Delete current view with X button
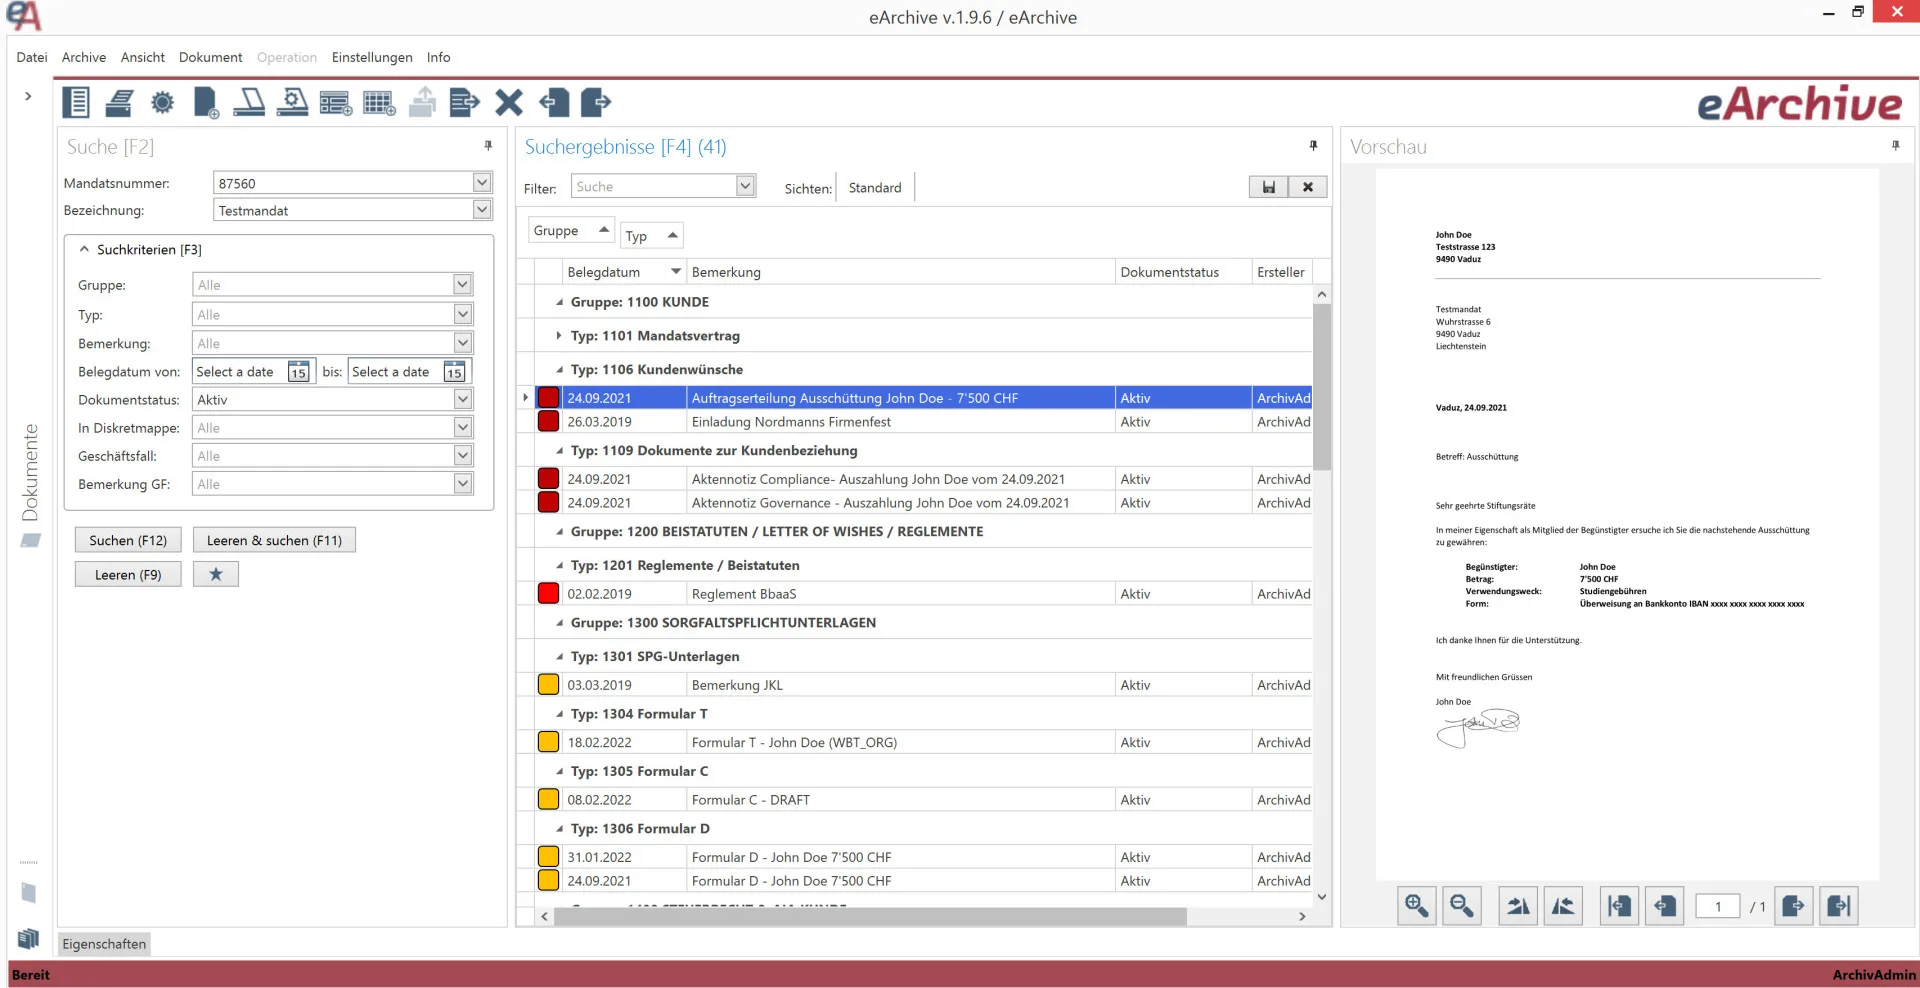The image size is (1920, 988). 1307,187
